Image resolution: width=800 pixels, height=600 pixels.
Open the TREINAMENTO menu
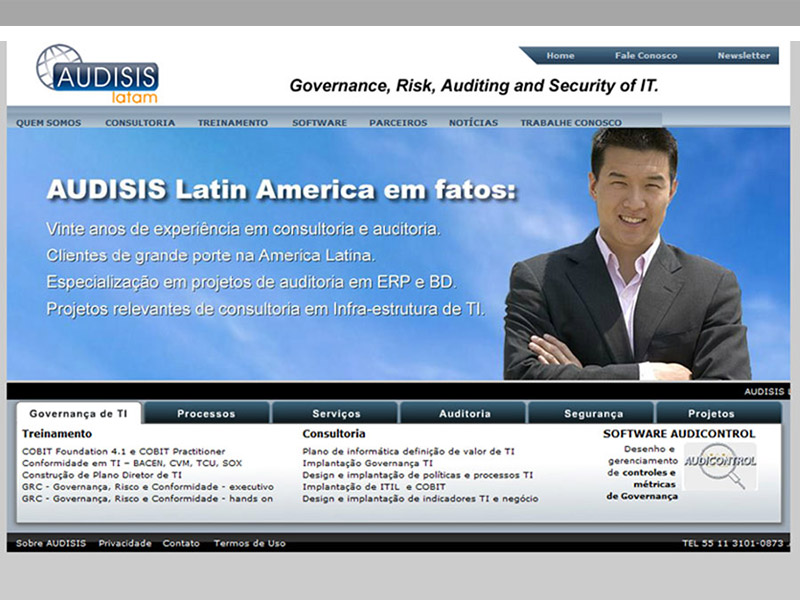[233, 123]
